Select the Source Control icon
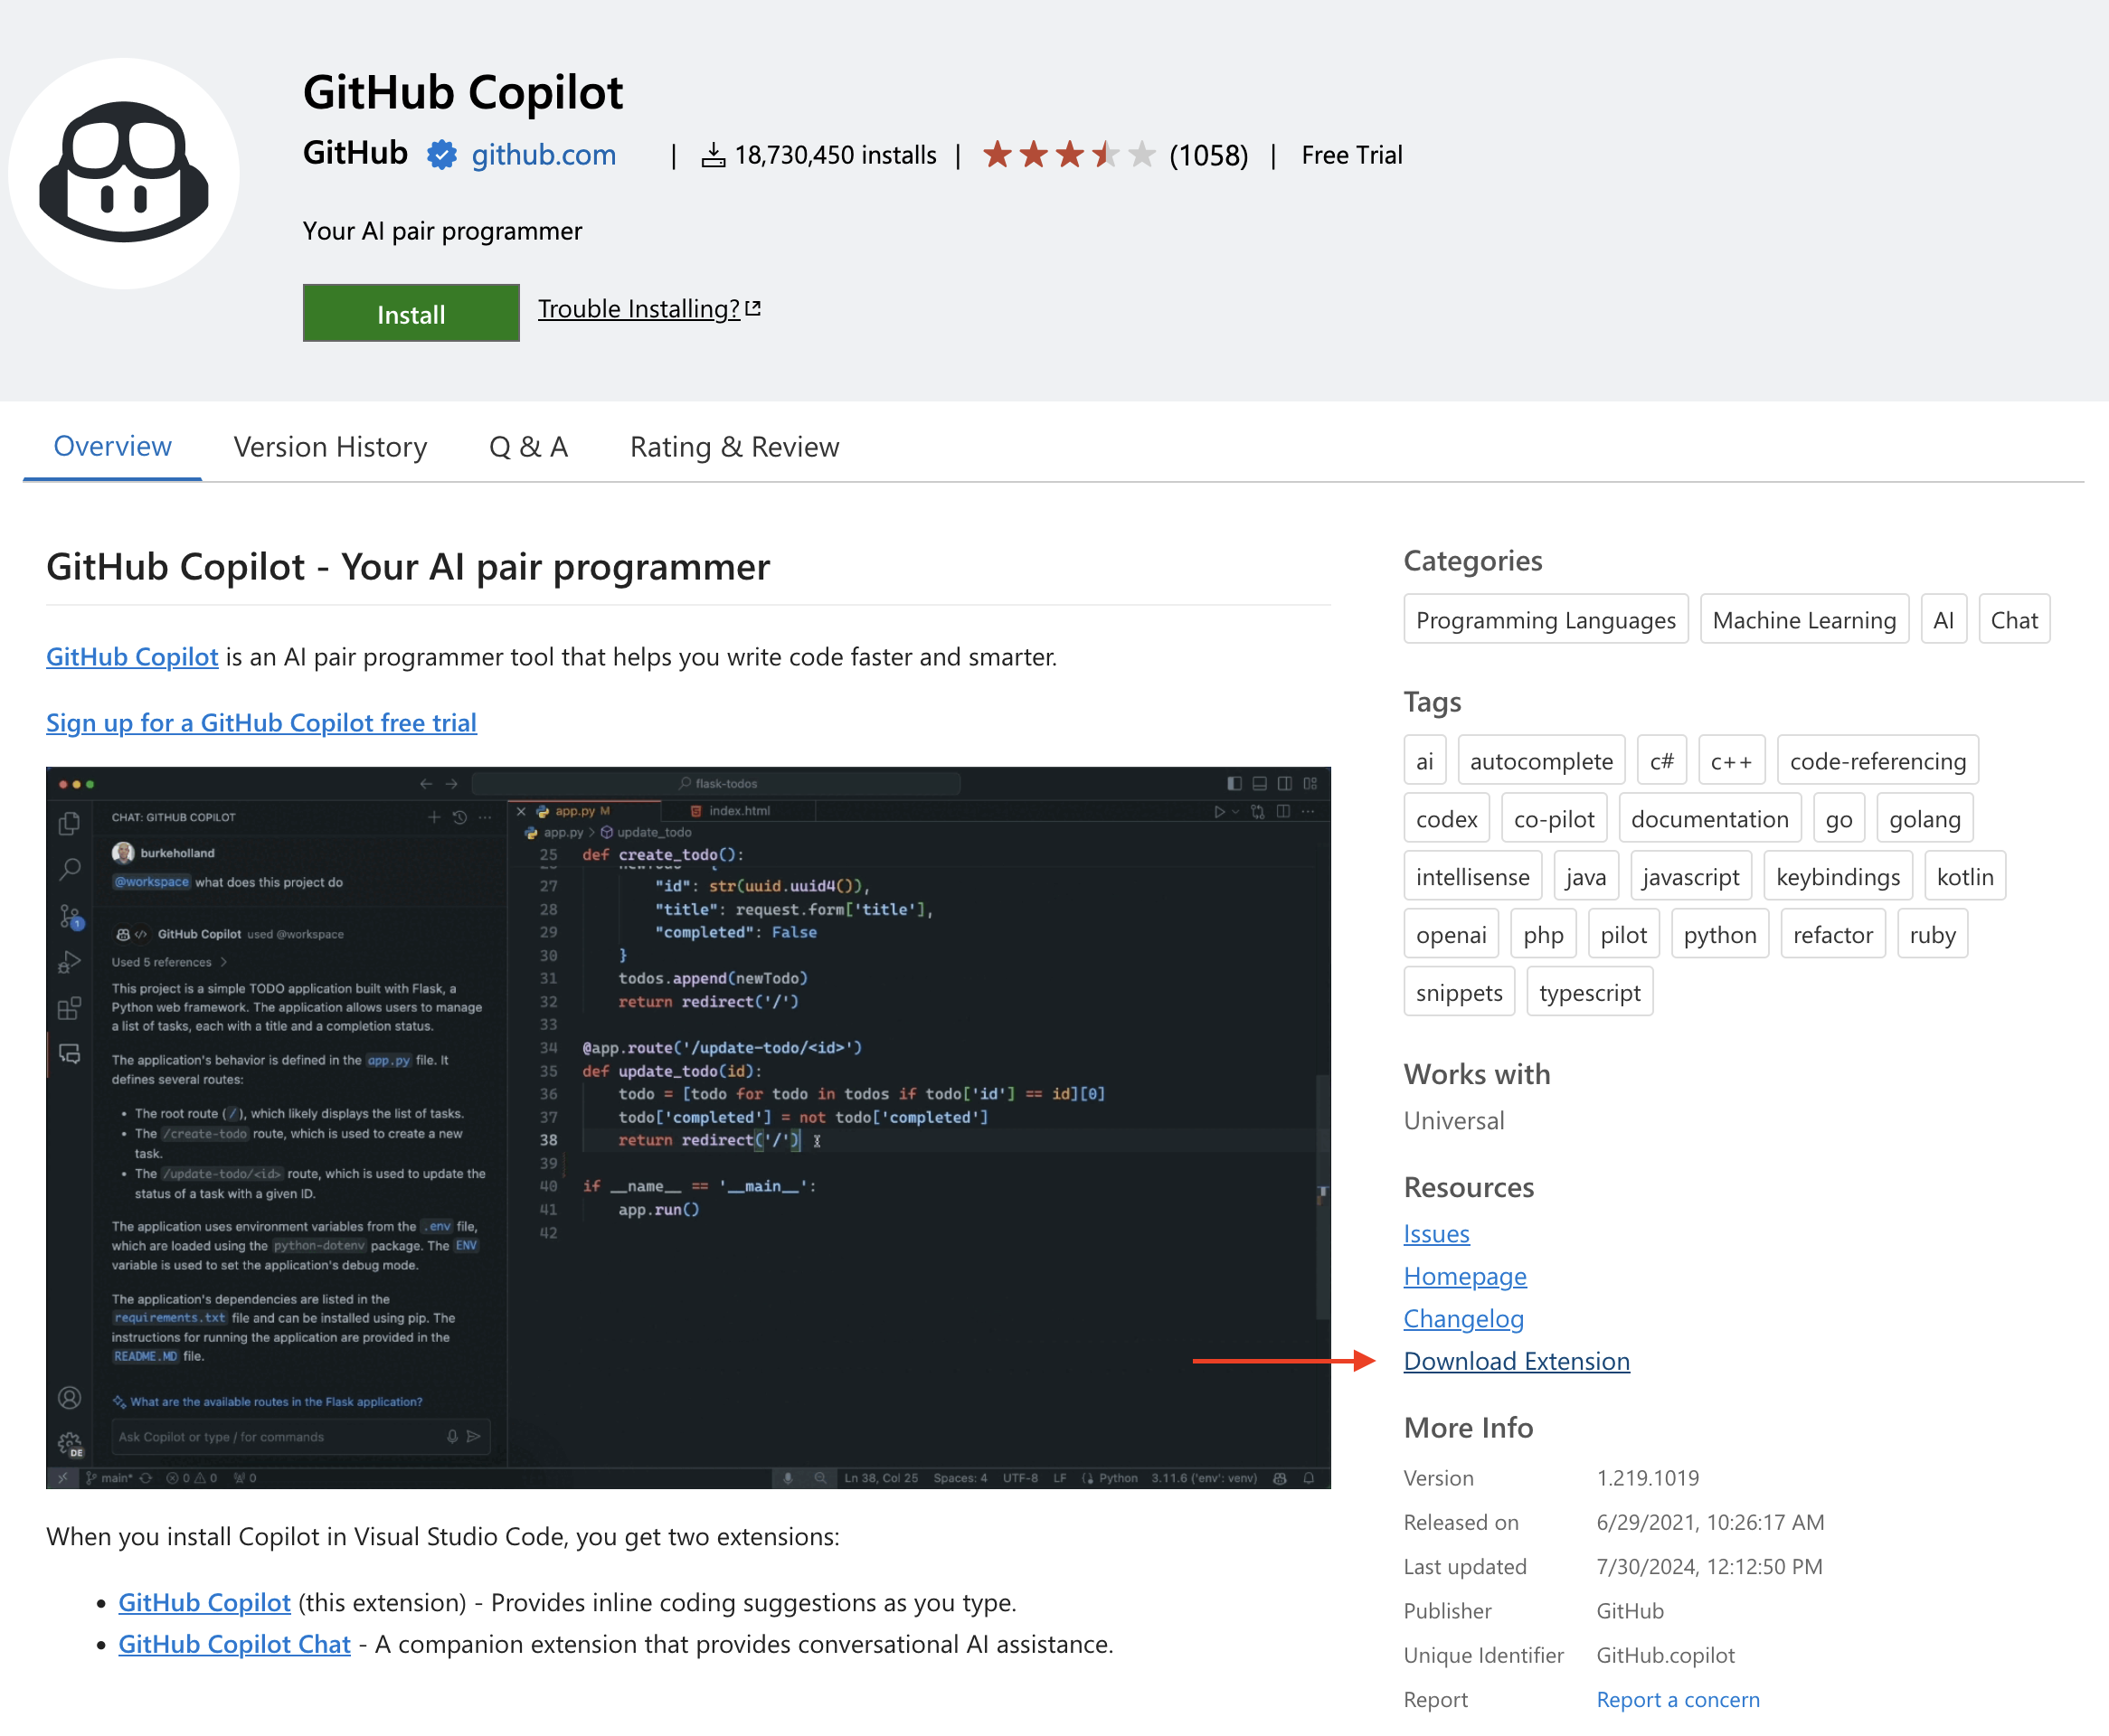Screen dimensions: 2109x1736 pyautogui.click(x=70, y=913)
